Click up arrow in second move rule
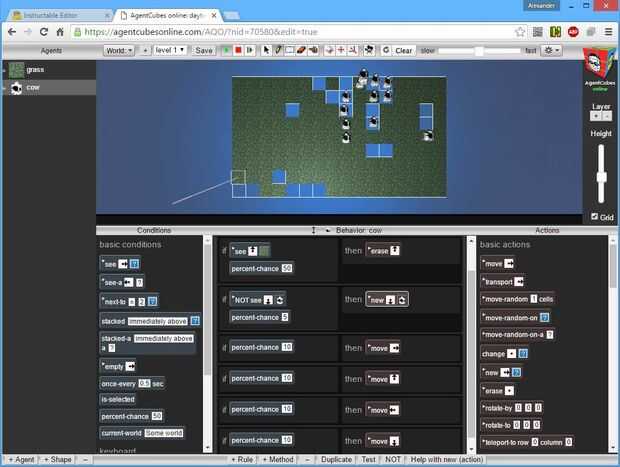This screenshot has height=467, width=620. tap(394, 379)
